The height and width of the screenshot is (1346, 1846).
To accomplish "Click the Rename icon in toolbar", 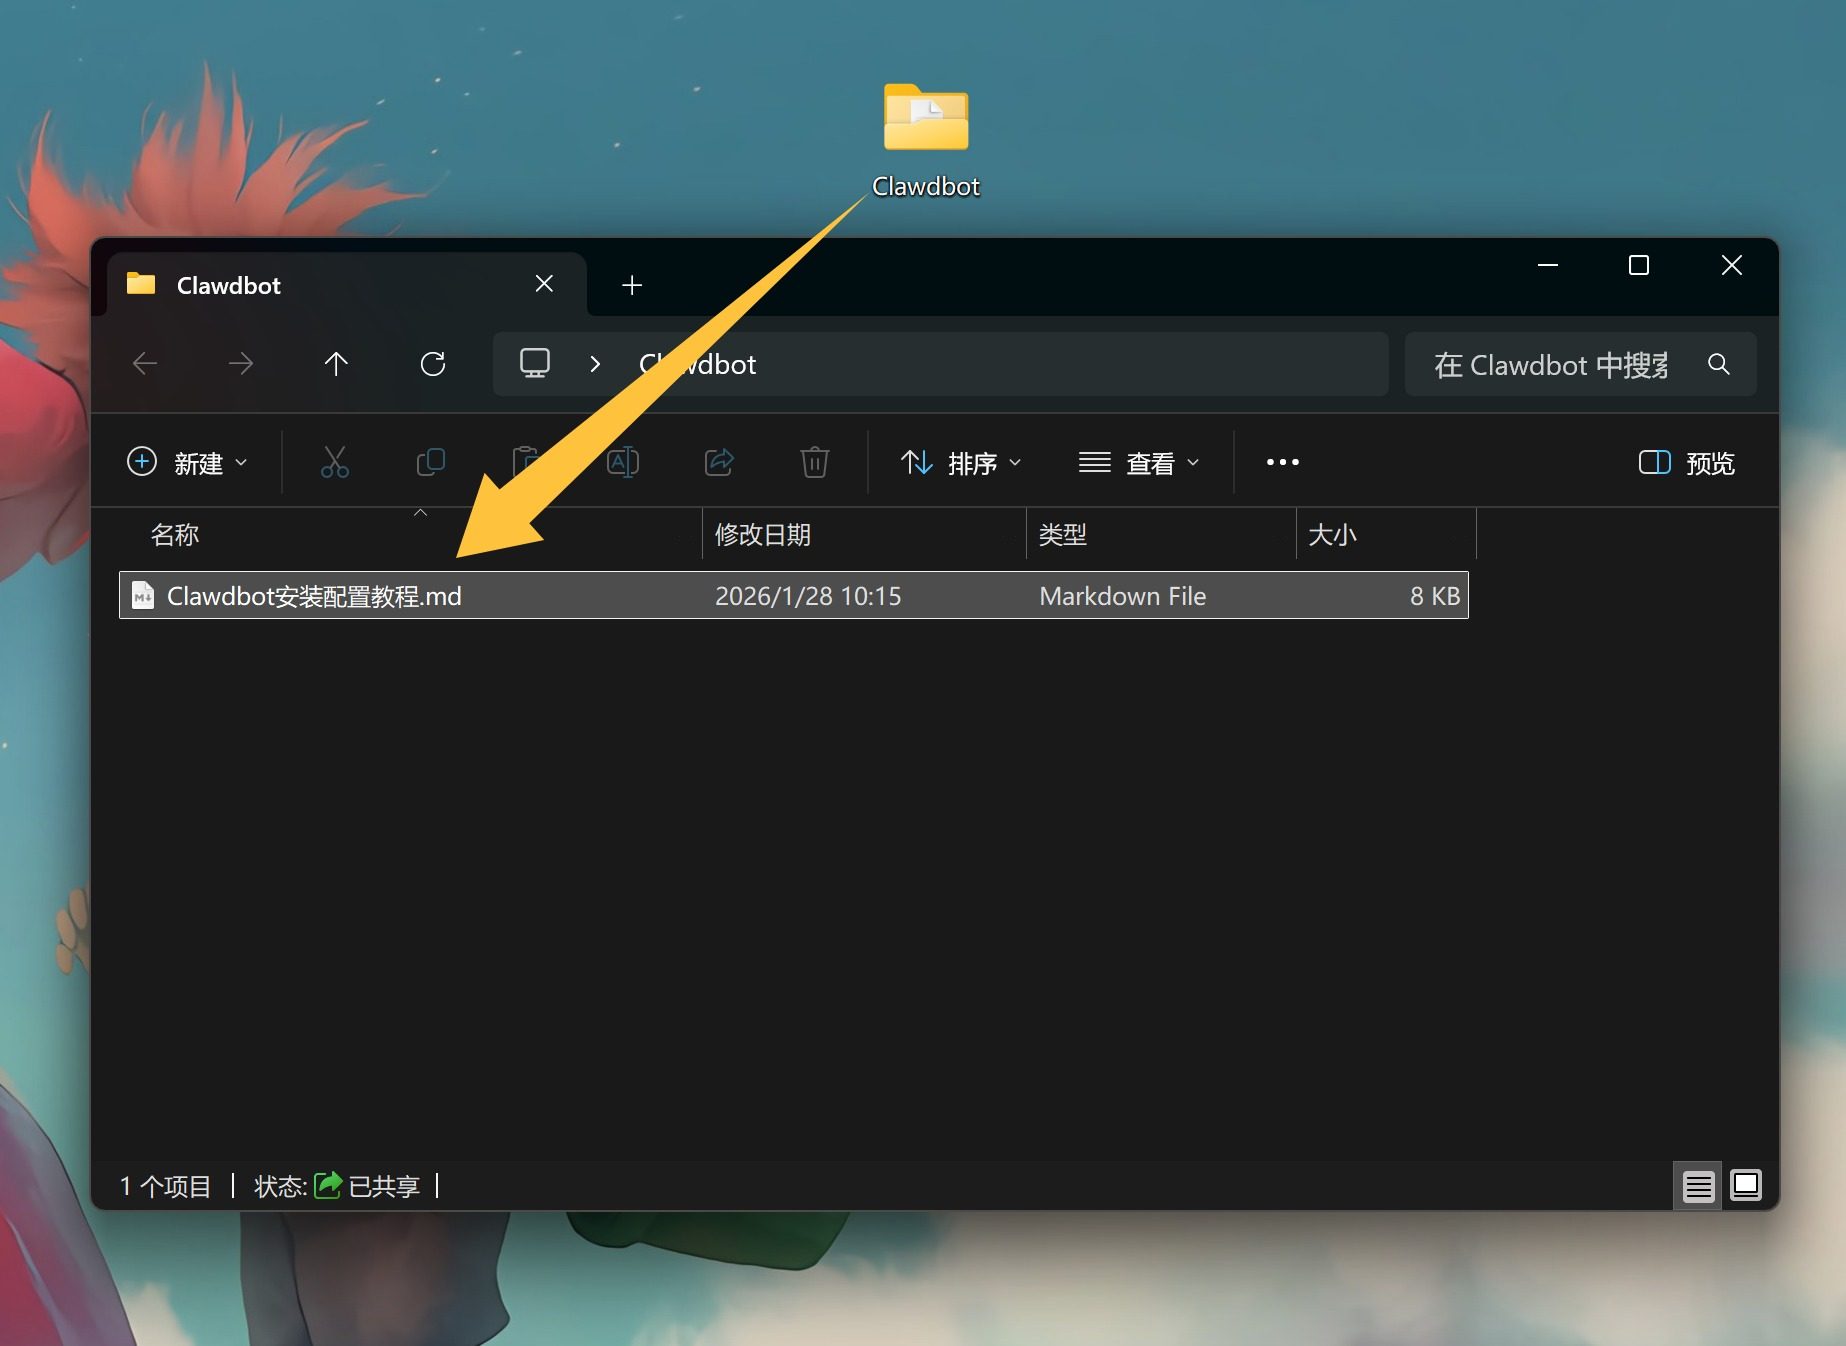I will pos(623,462).
